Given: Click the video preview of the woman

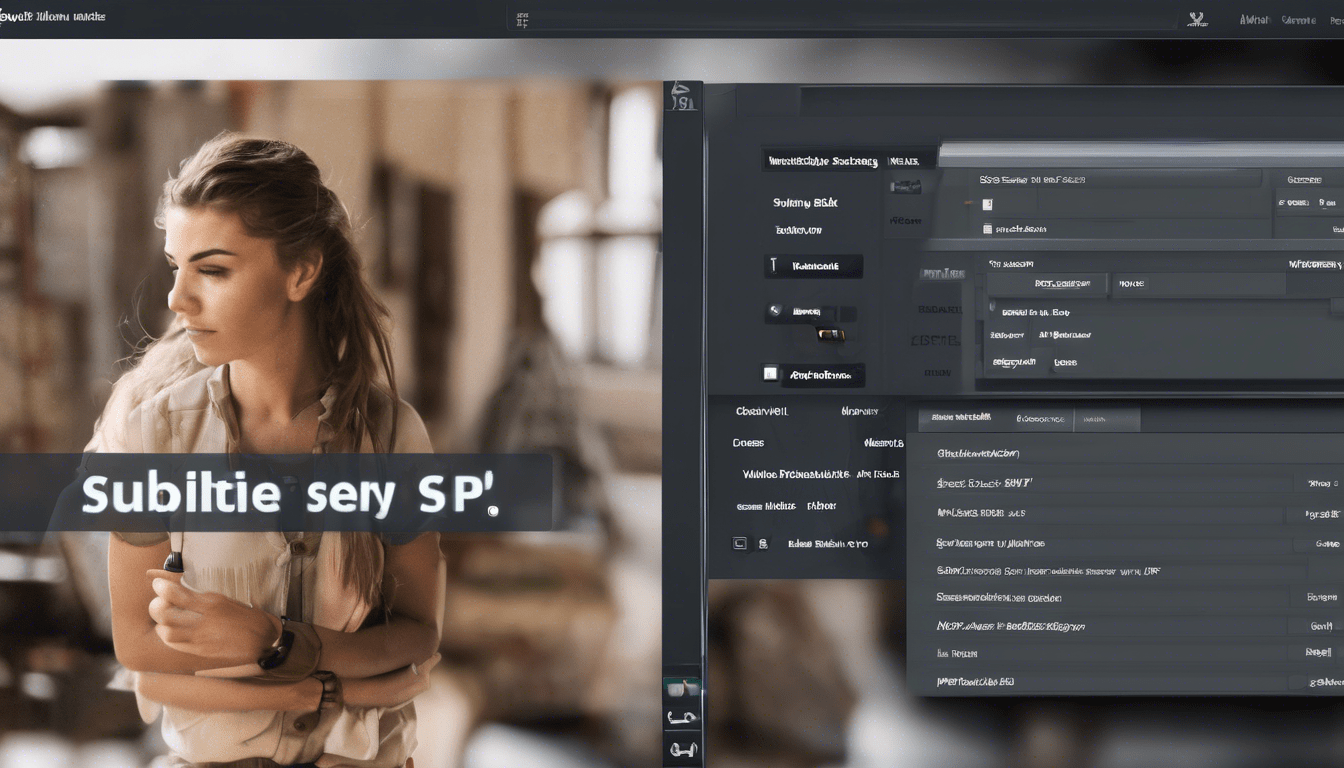Looking at the screenshot, I should pyautogui.click(x=330, y=425).
